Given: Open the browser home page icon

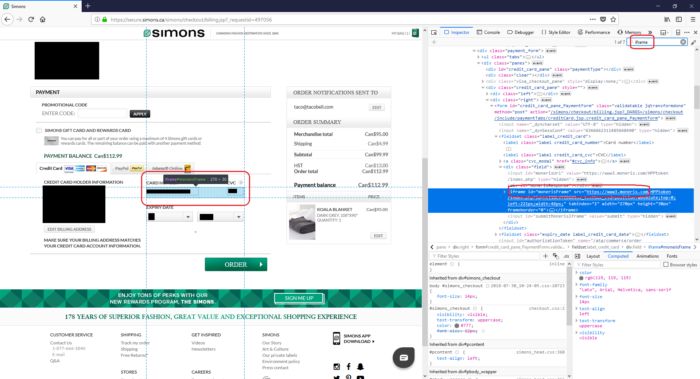Looking at the screenshot, I should click(x=42, y=19).
